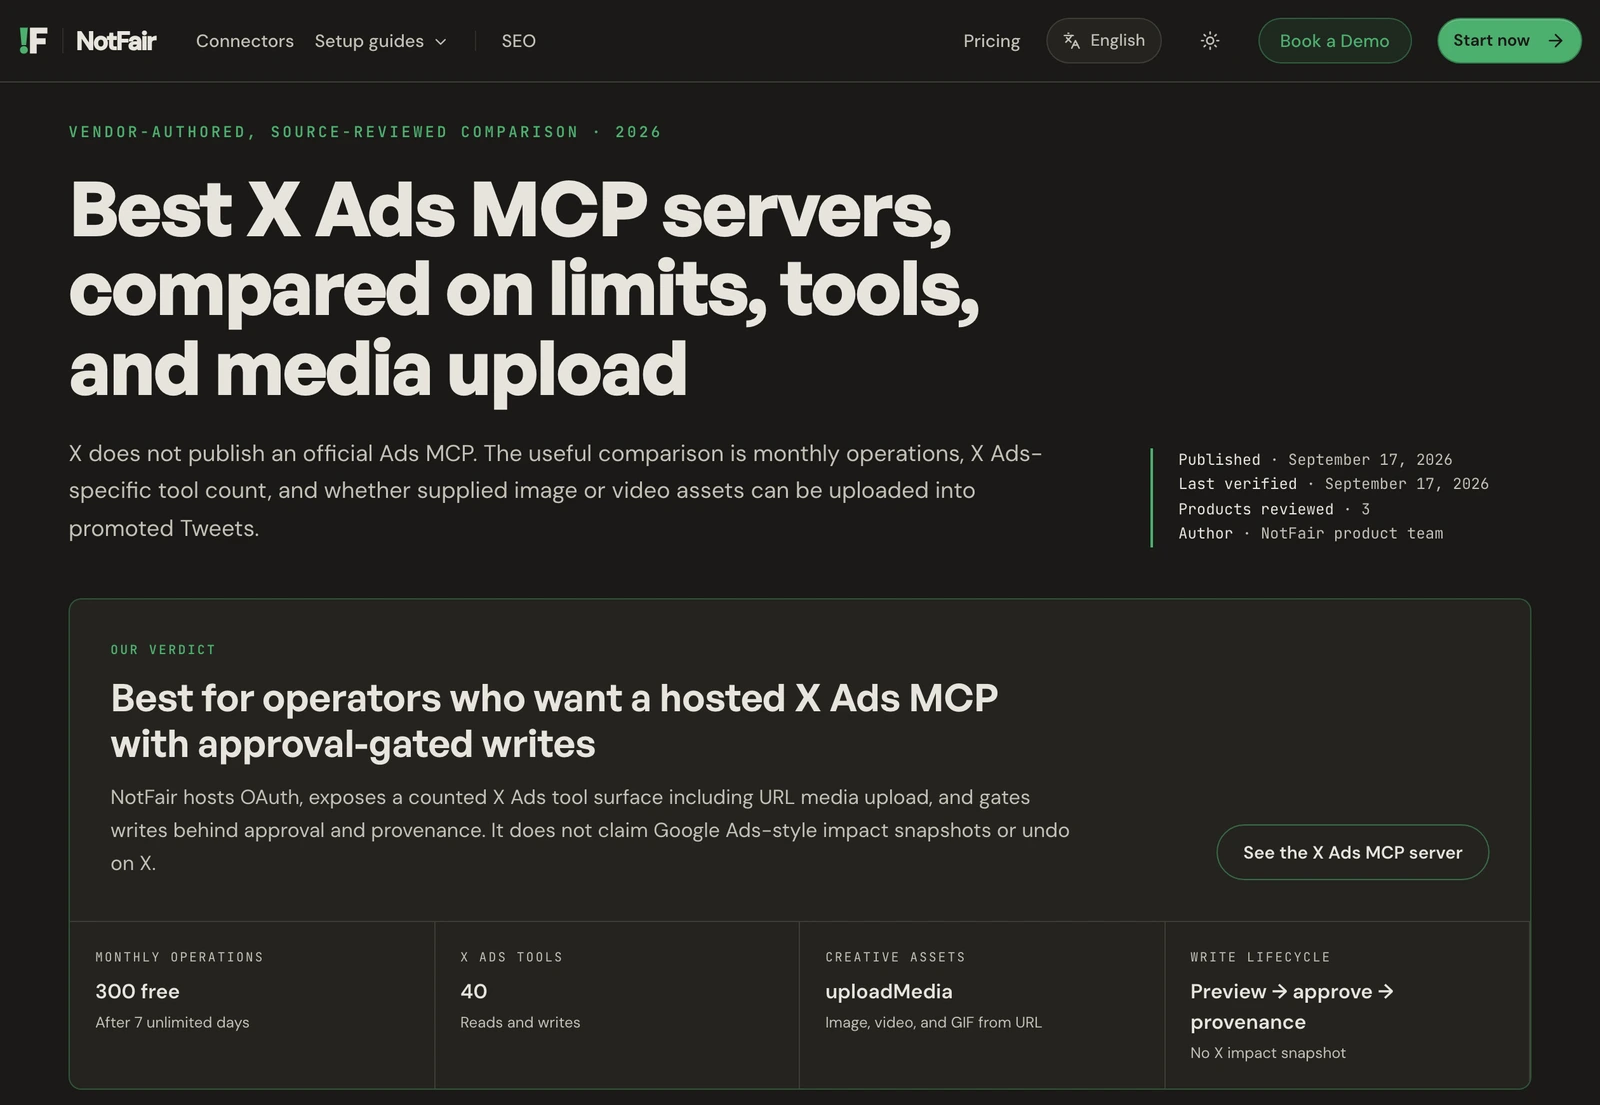Click the verdict paragraph "NotFair hosts OAuth"
1600x1105 pixels.
[590, 830]
